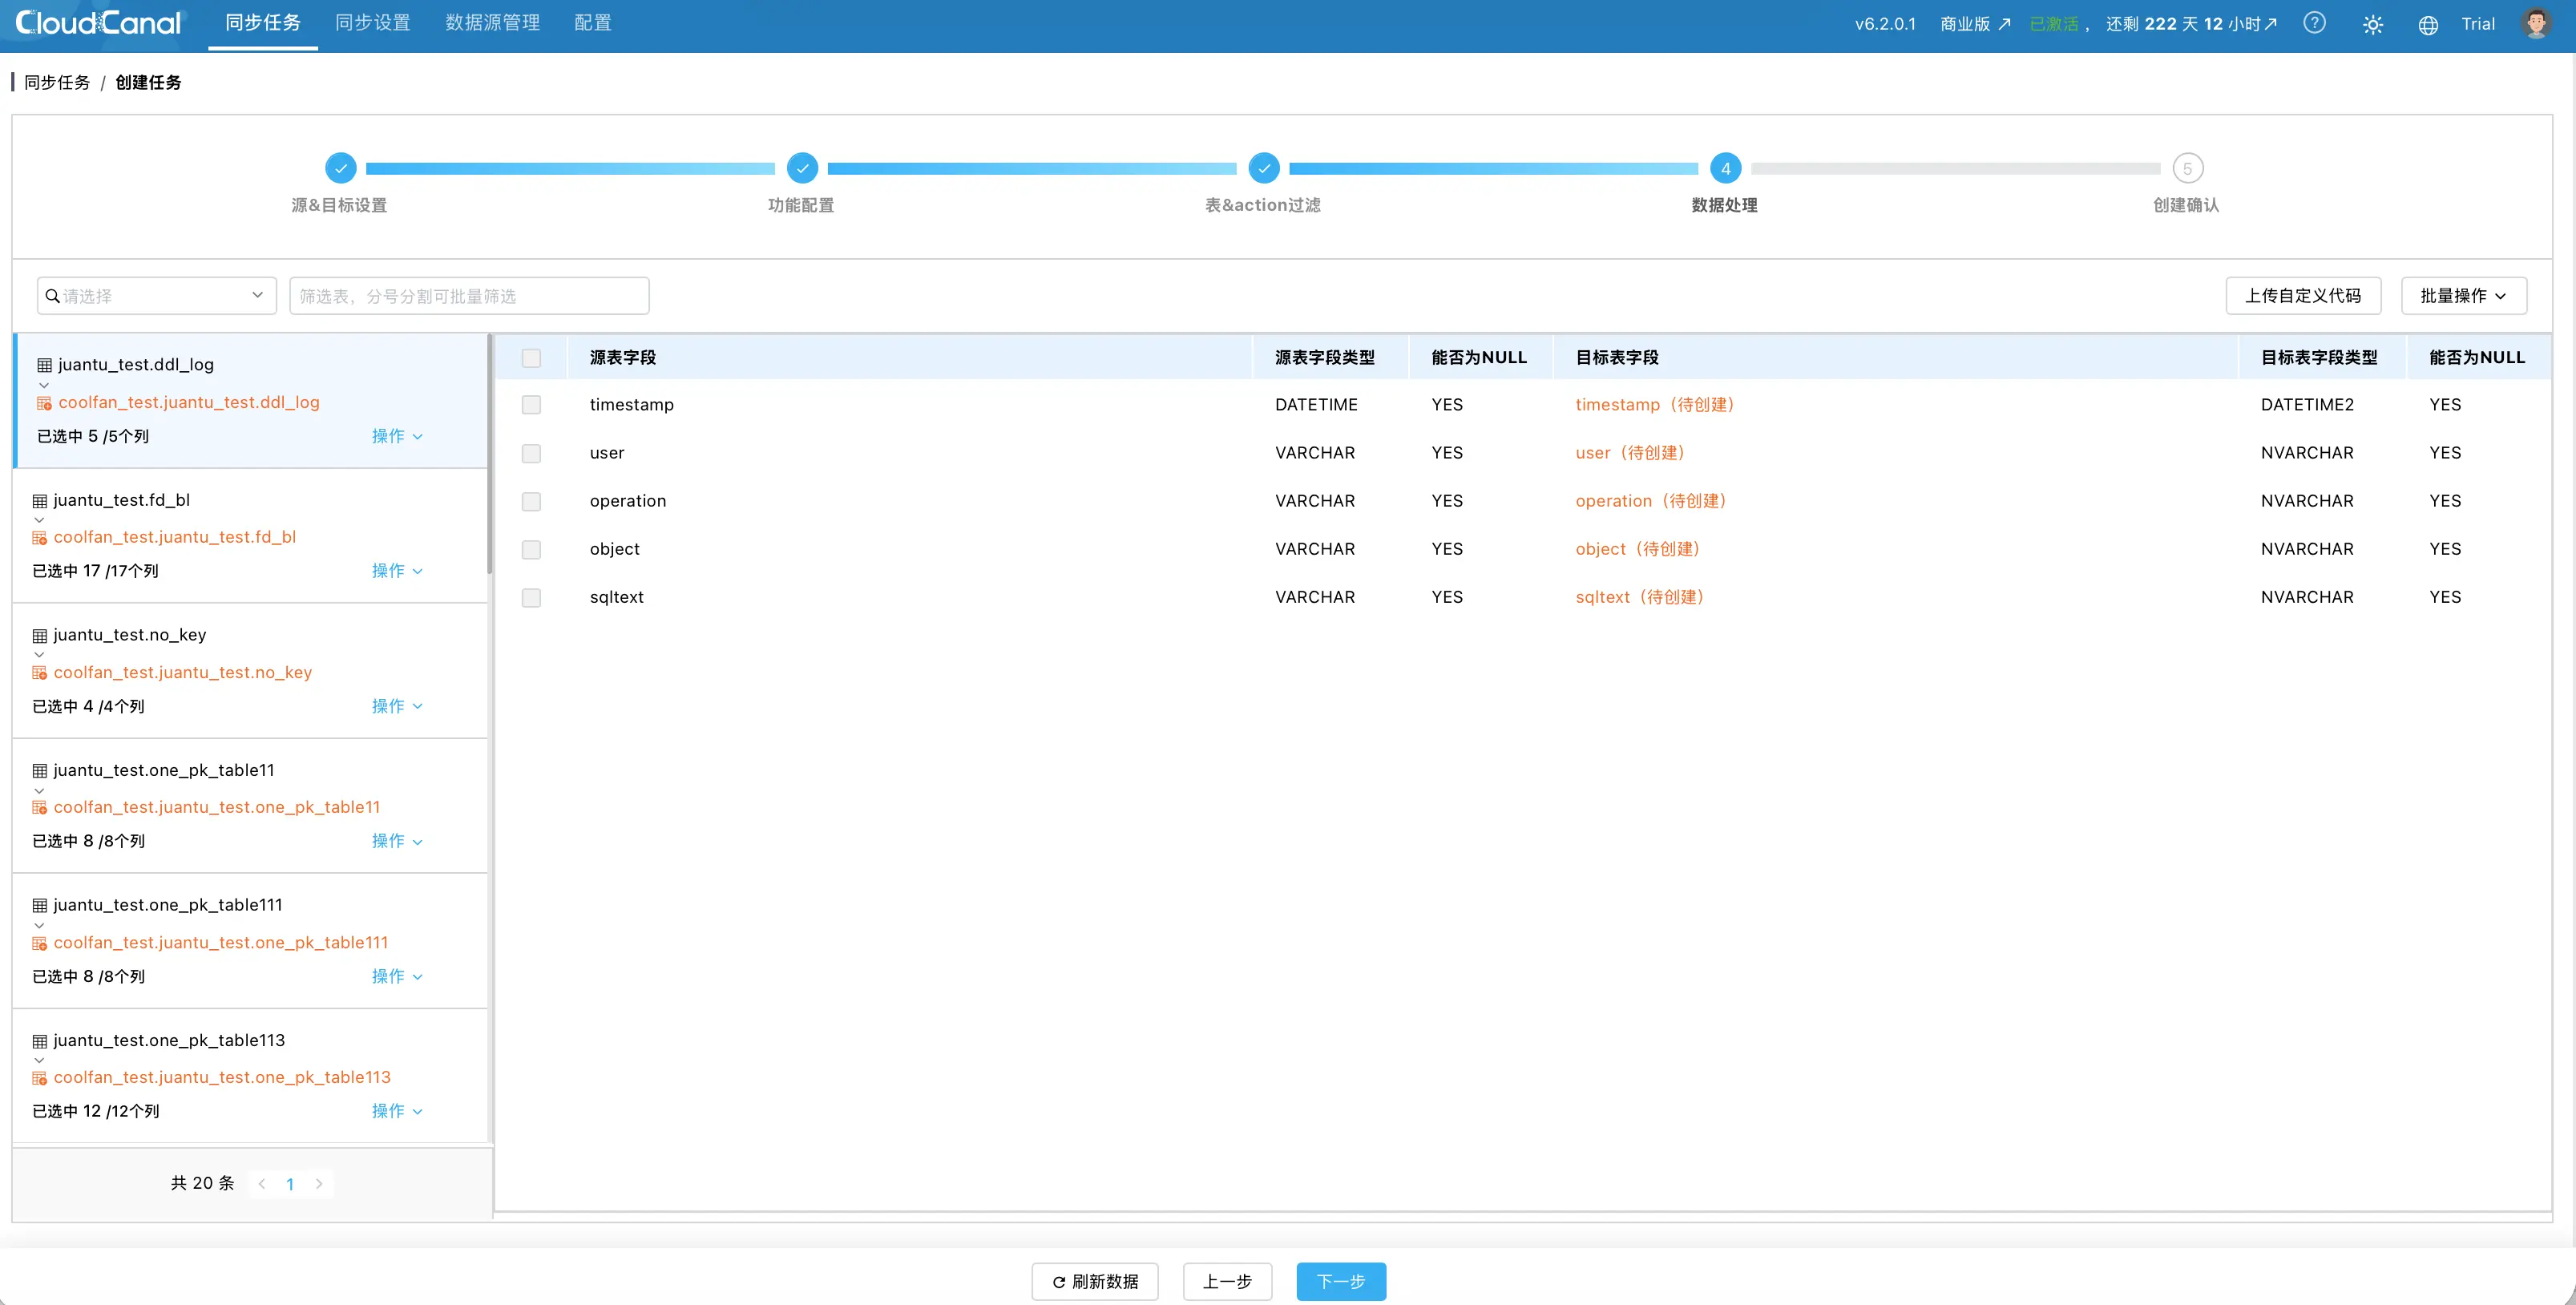Open the remaining 222 天 12 小时 license link

[x=2191, y=24]
